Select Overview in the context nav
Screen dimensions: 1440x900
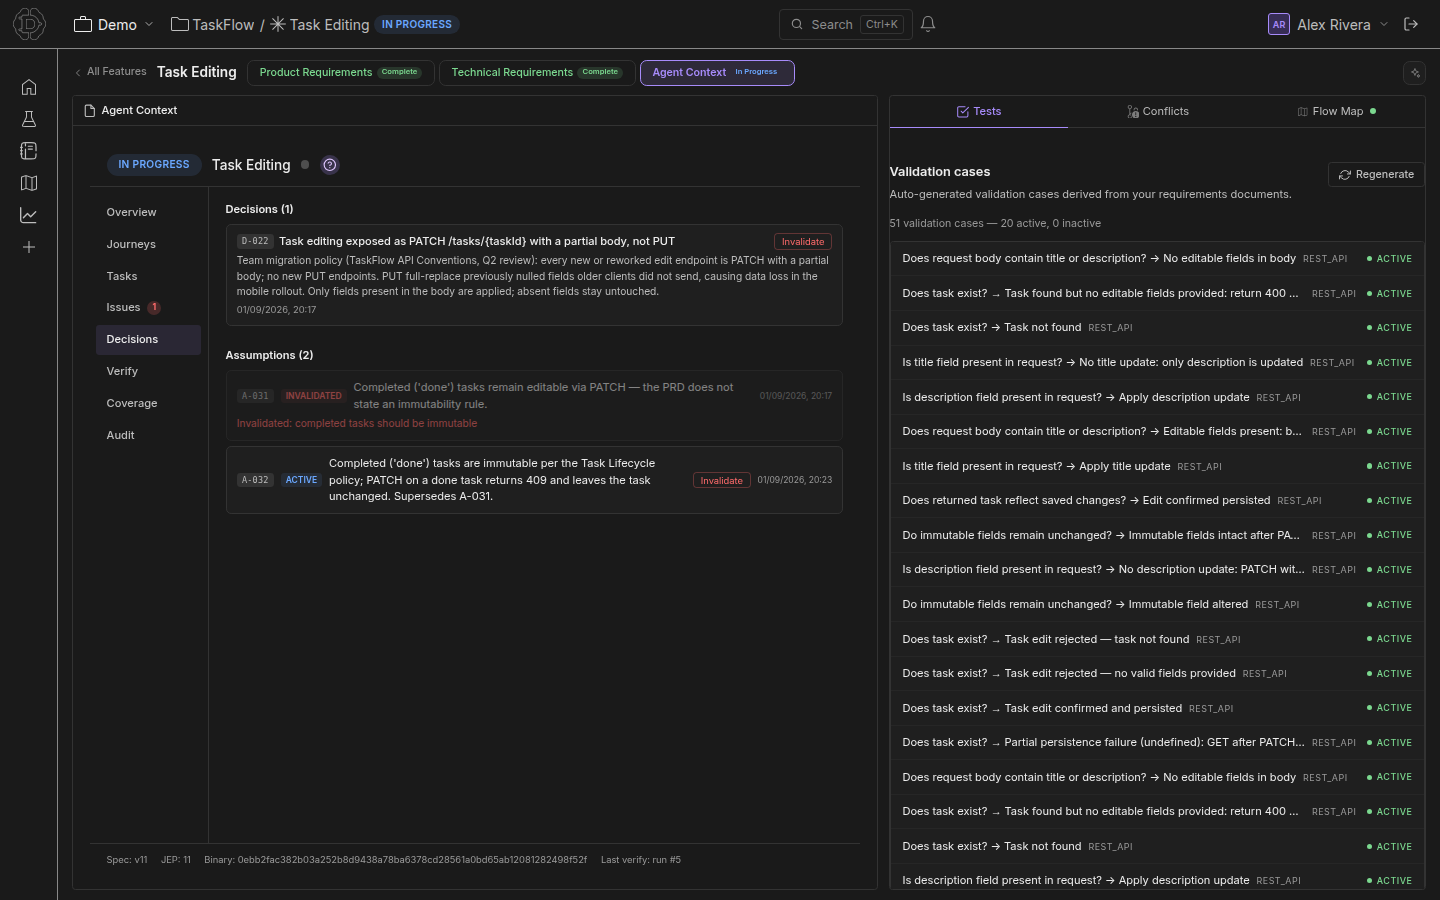click(148, 212)
